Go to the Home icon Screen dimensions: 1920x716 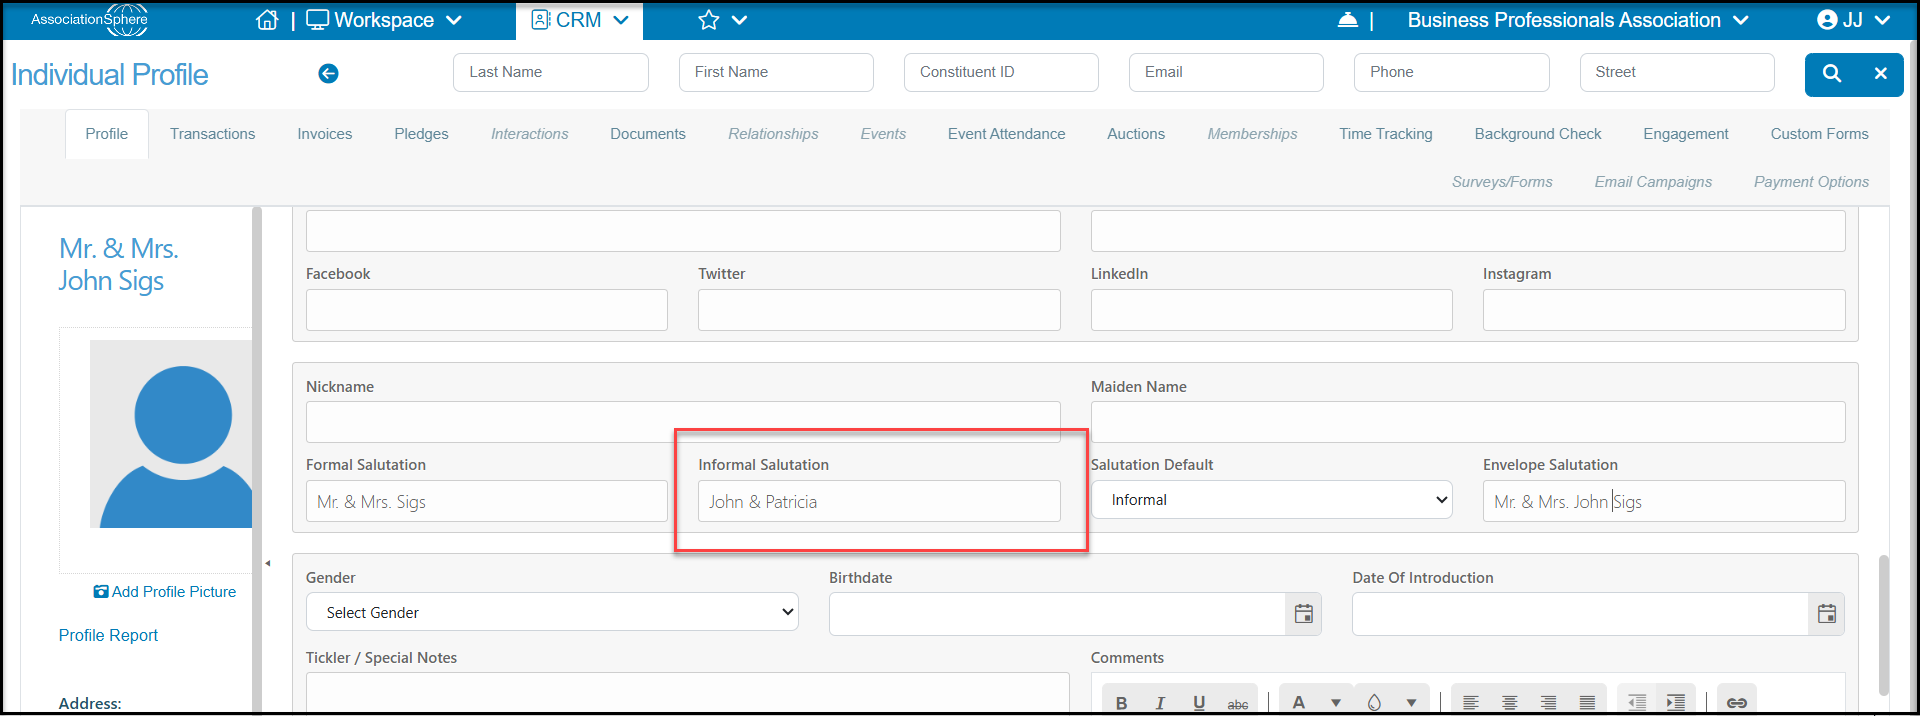267,20
